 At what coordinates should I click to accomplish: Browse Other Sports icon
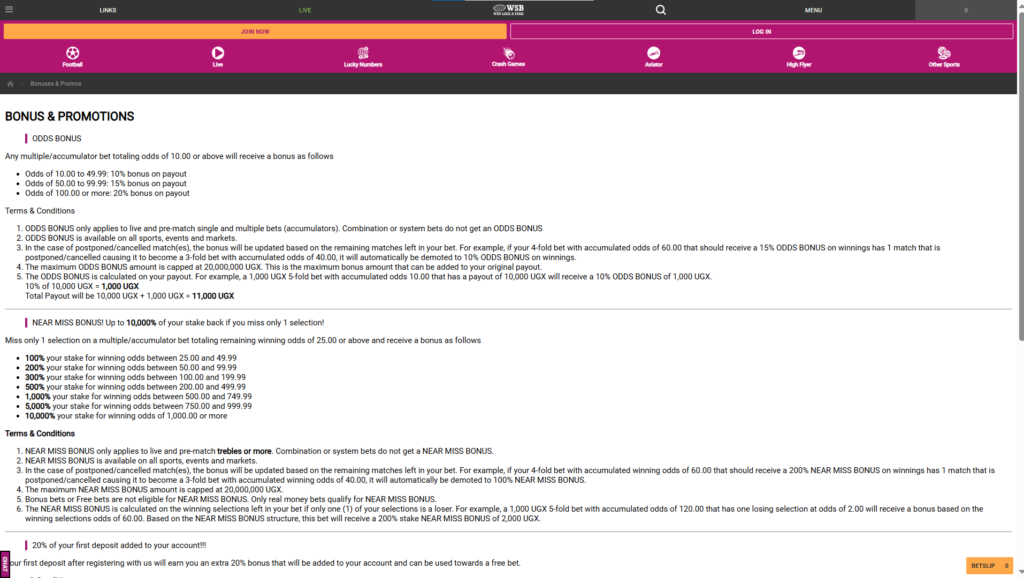(x=943, y=54)
